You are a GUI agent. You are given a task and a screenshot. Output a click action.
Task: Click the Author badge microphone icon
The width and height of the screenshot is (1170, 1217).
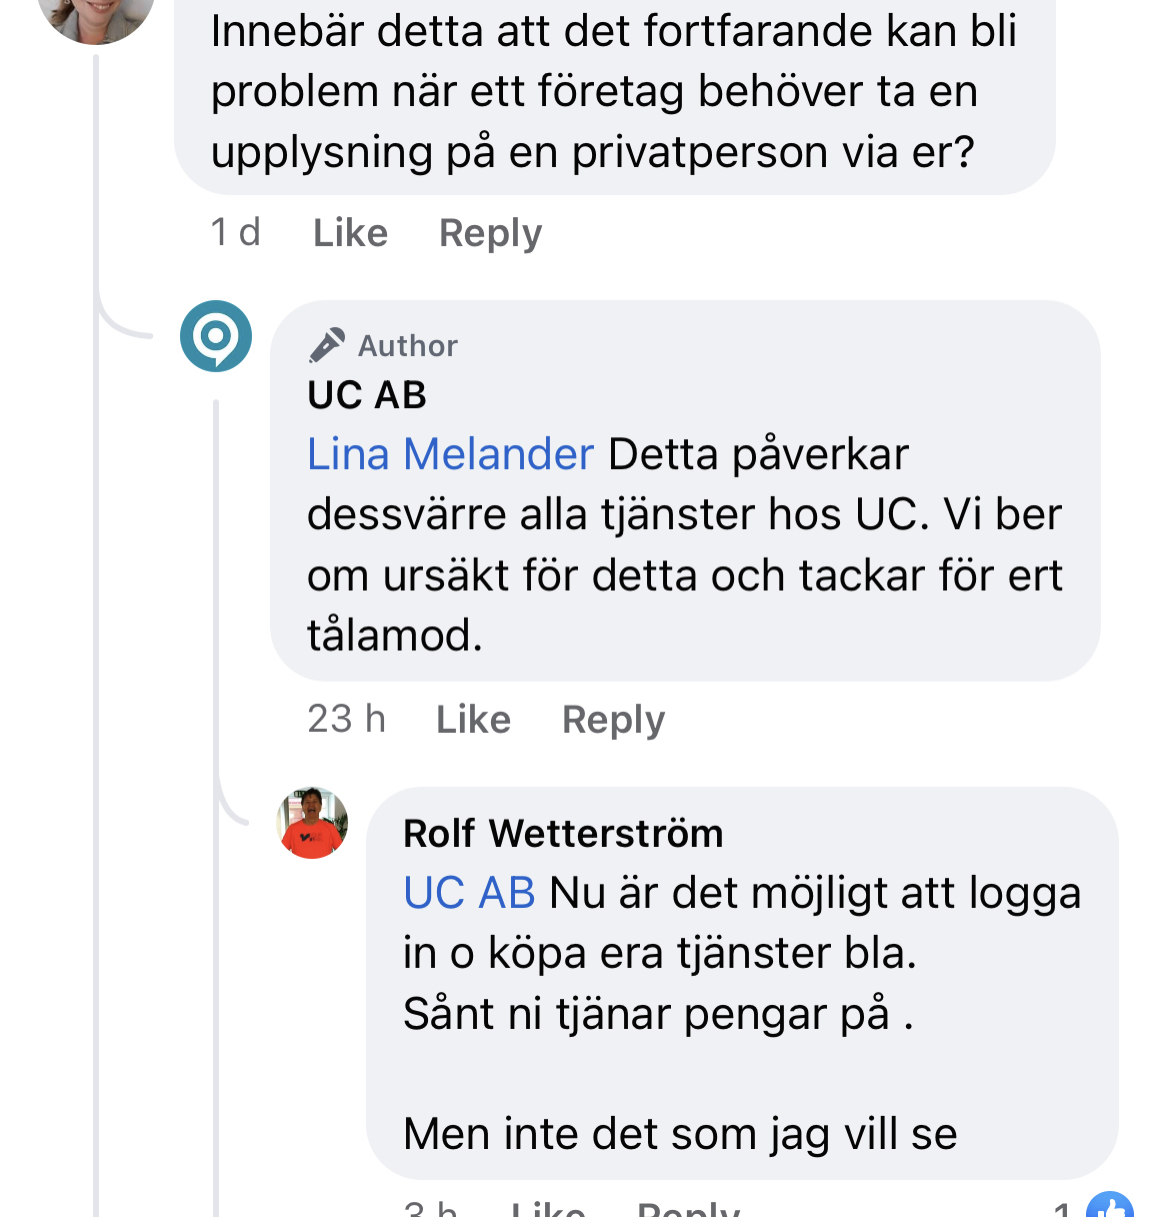click(326, 345)
